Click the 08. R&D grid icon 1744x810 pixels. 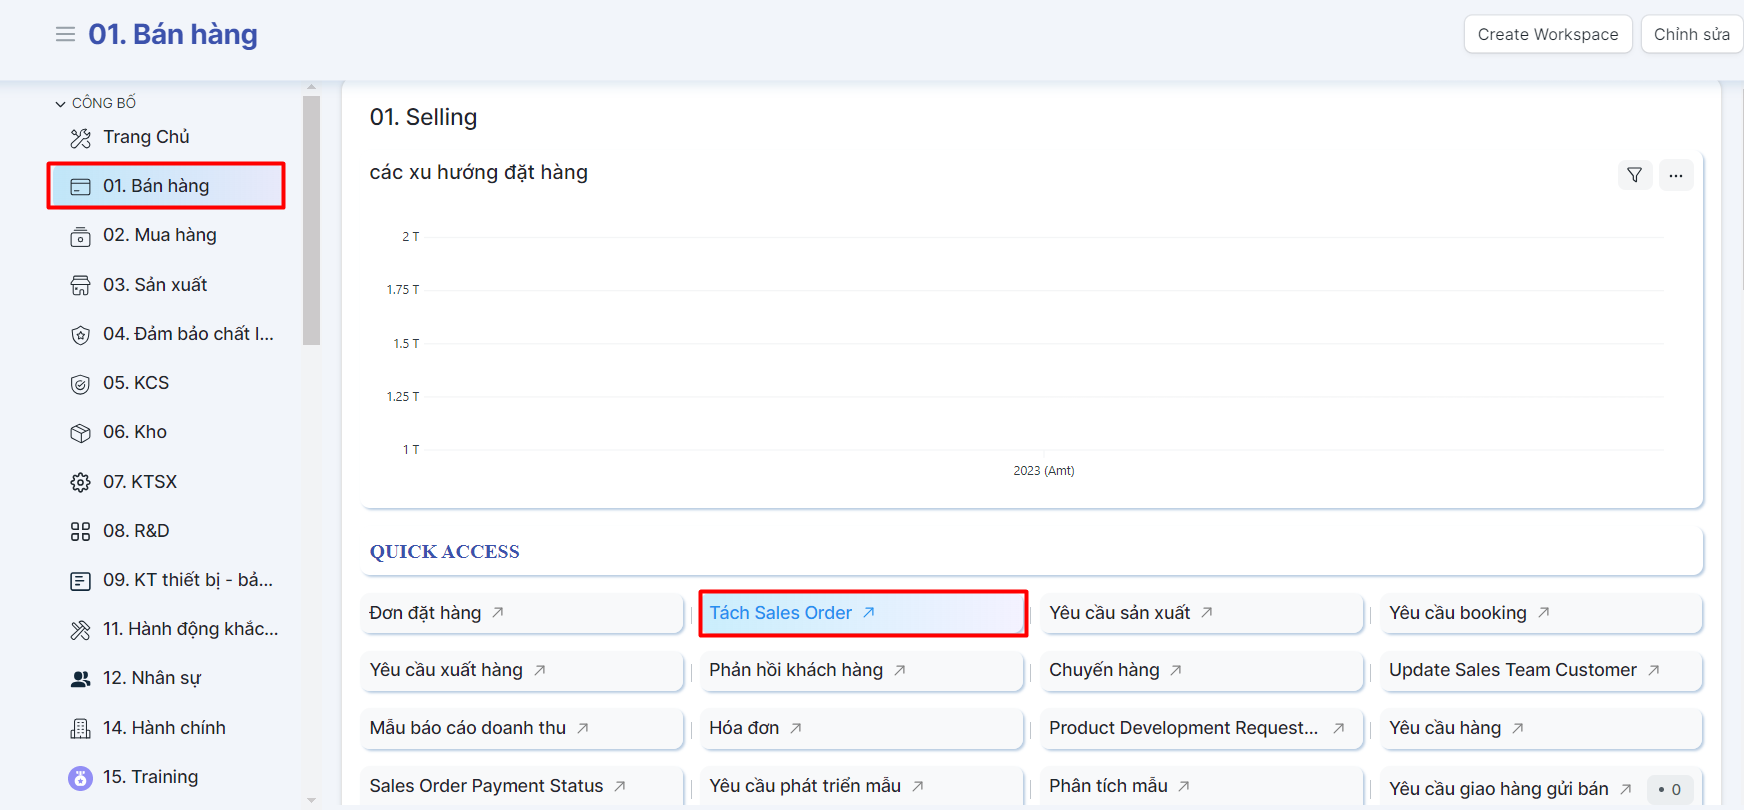pos(80,532)
